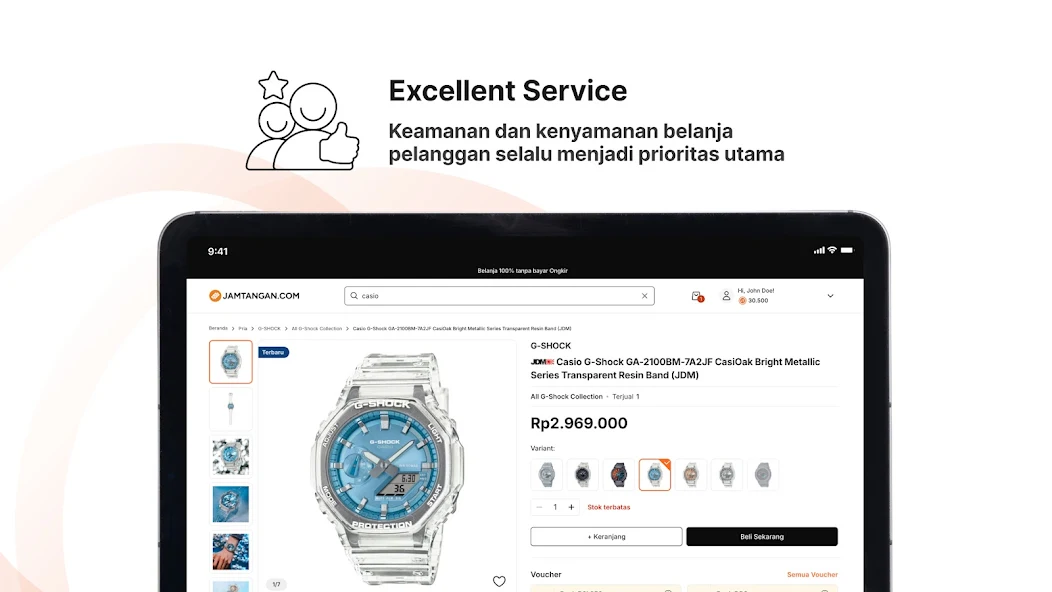Screen dimensions: 1052x592
Task: Select the first grey watch variant
Action: pyautogui.click(x=547, y=475)
